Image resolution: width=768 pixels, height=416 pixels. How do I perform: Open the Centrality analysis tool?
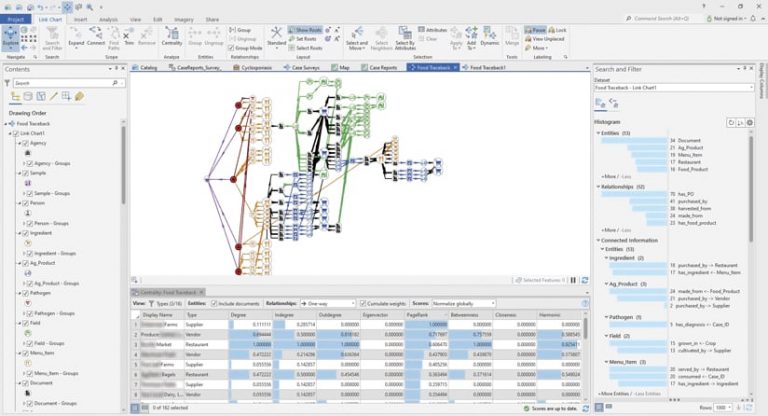click(171, 38)
